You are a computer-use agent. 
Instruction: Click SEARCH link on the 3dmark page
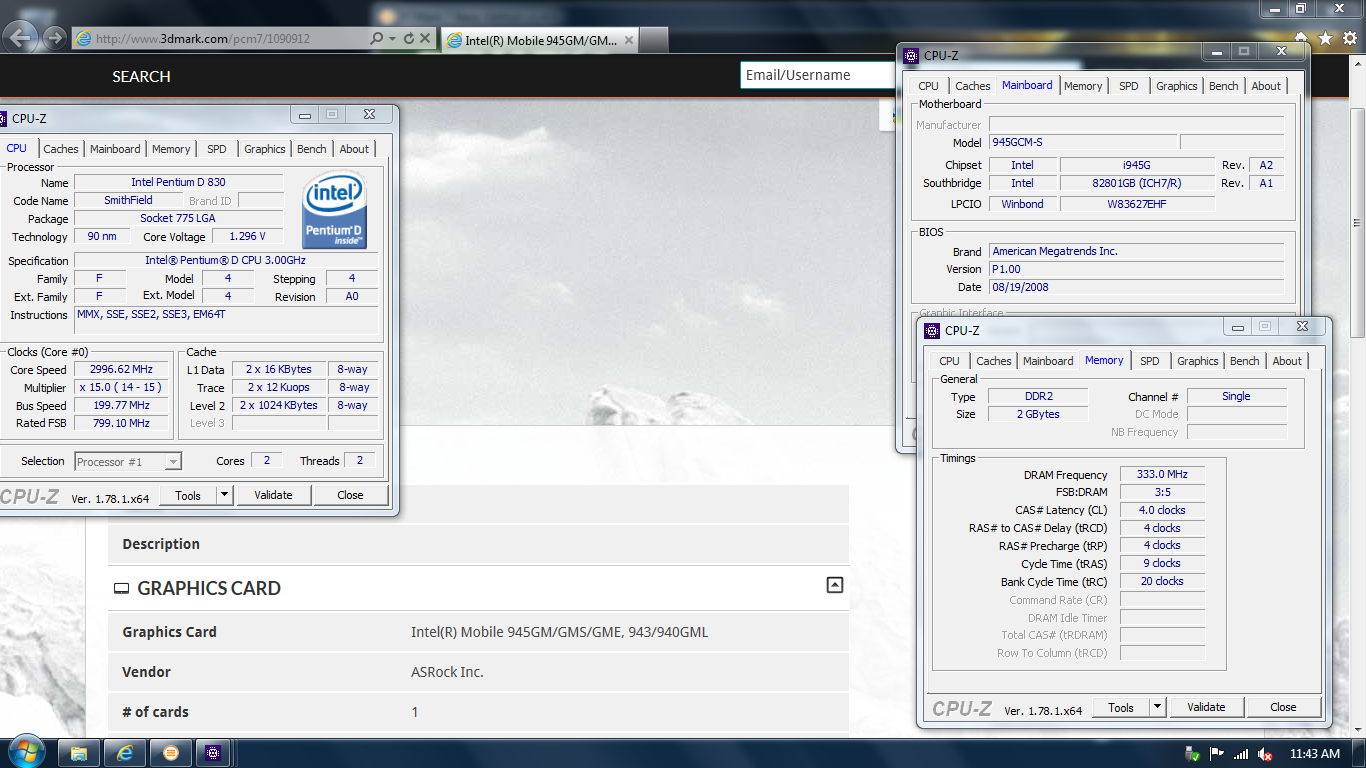tap(141, 76)
